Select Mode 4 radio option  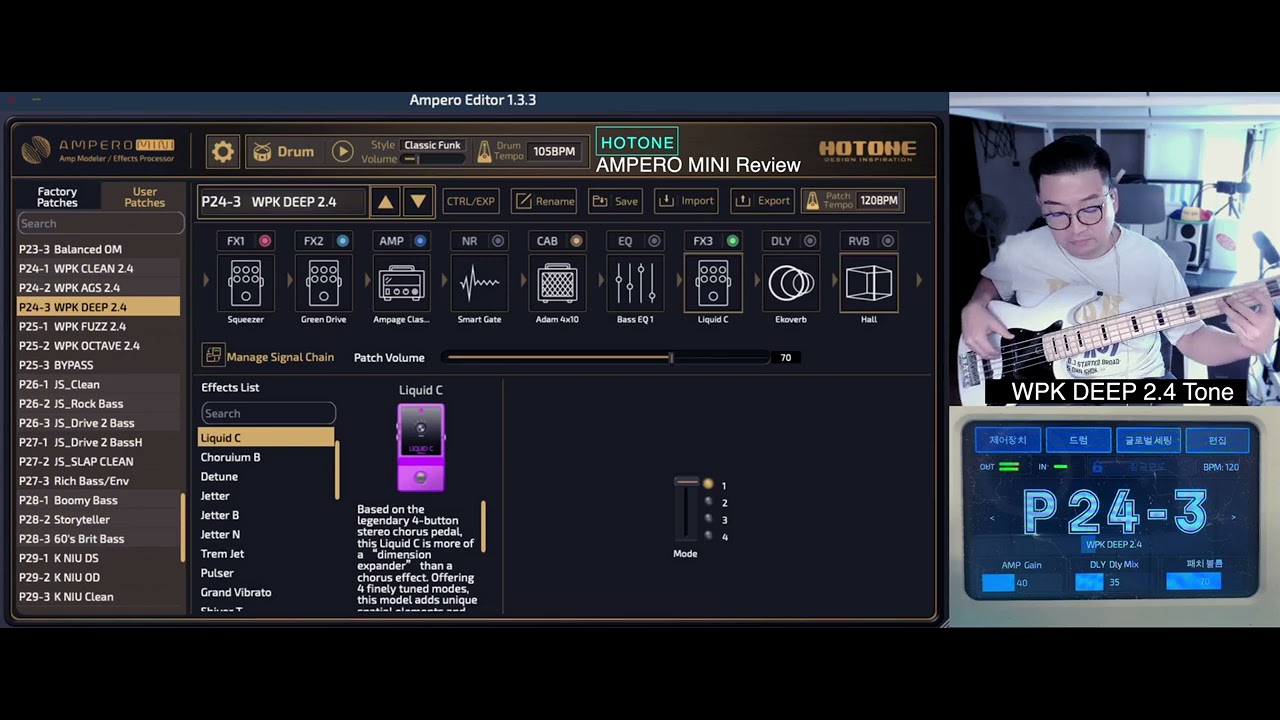pyautogui.click(x=708, y=537)
